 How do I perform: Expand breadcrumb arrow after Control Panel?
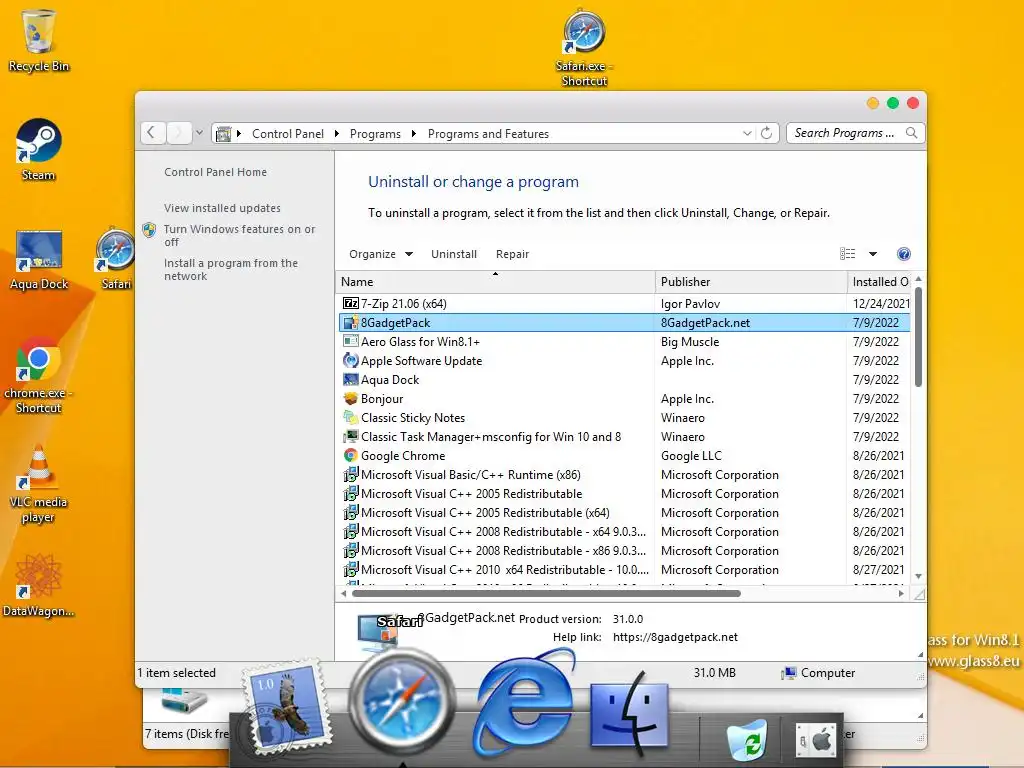pos(336,134)
